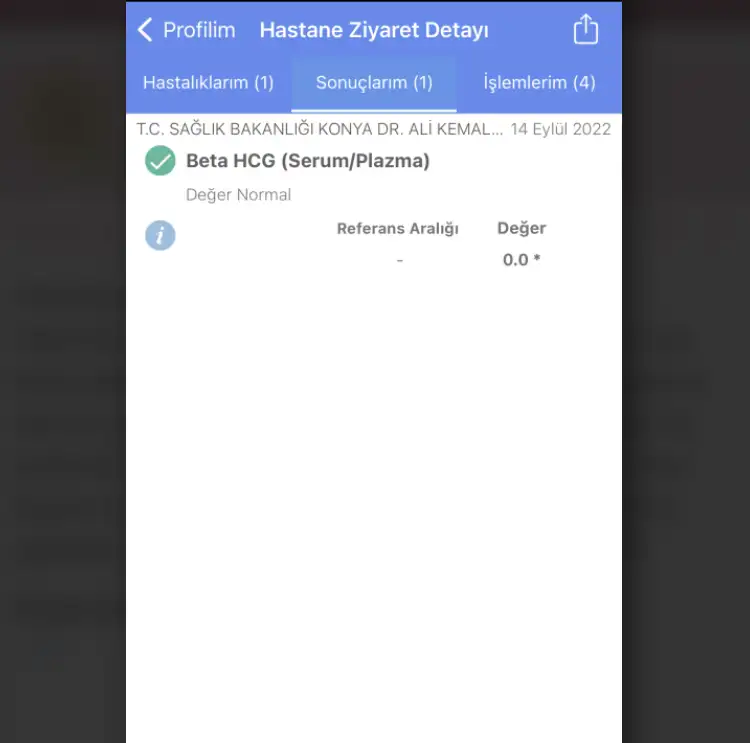Switch to Hastalıklarım (1) tab
Viewport: 750px width, 743px height.
[x=209, y=83]
